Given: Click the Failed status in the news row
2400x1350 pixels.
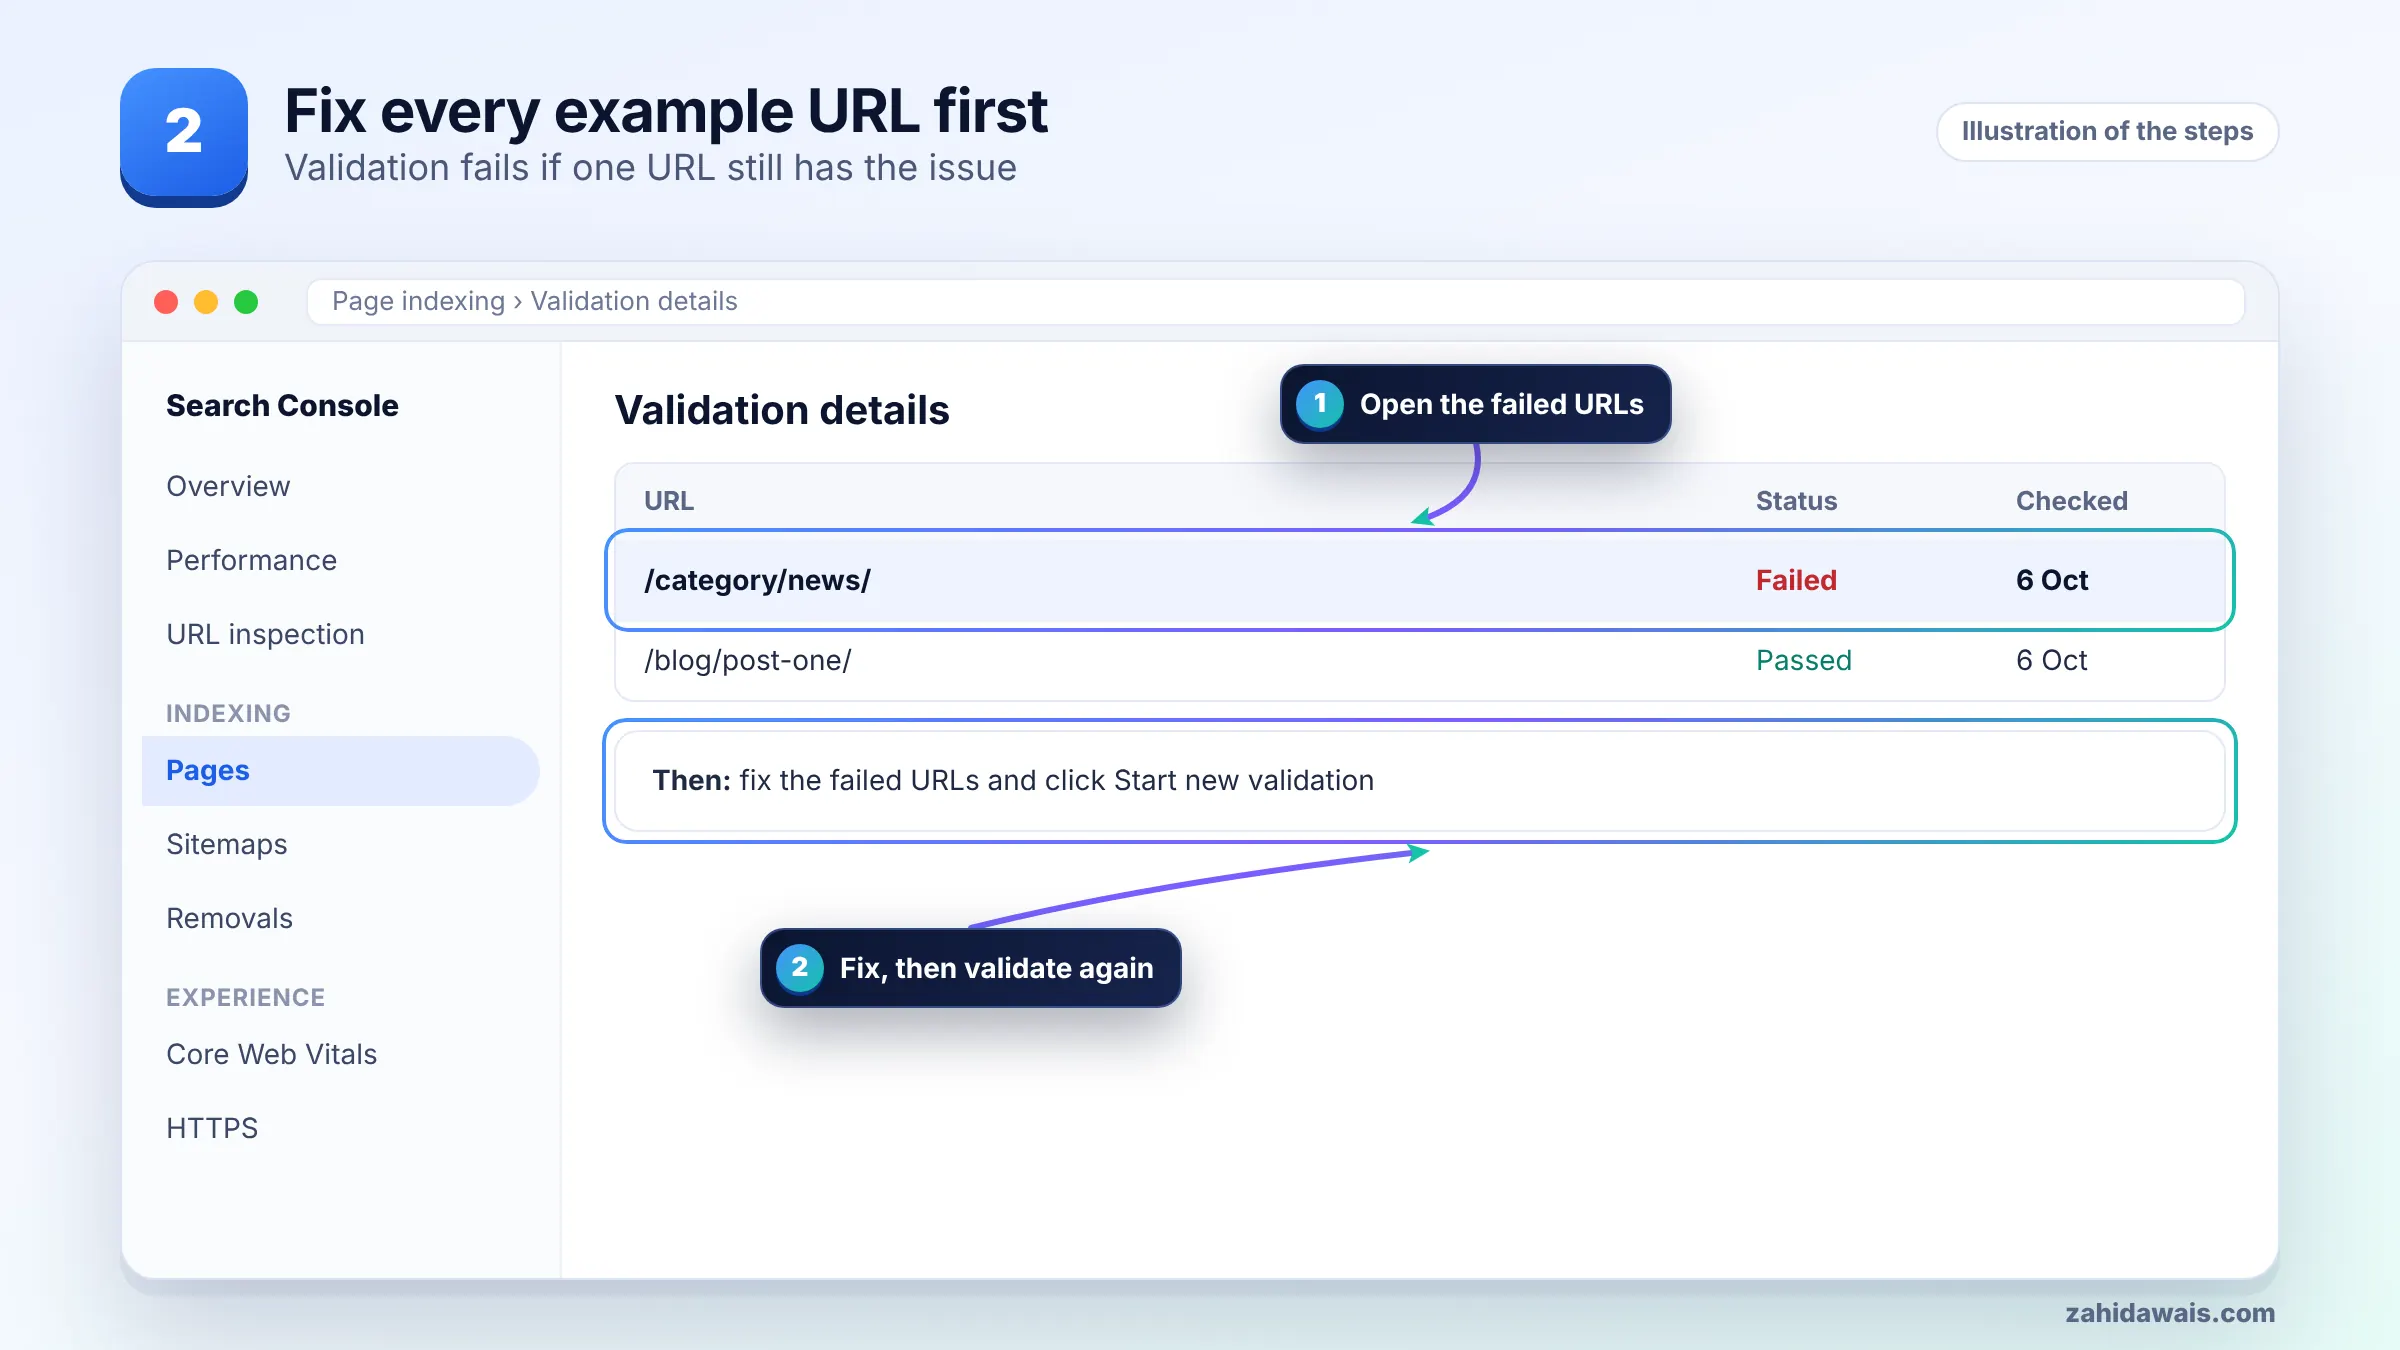Looking at the screenshot, I should coord(1796,580).
